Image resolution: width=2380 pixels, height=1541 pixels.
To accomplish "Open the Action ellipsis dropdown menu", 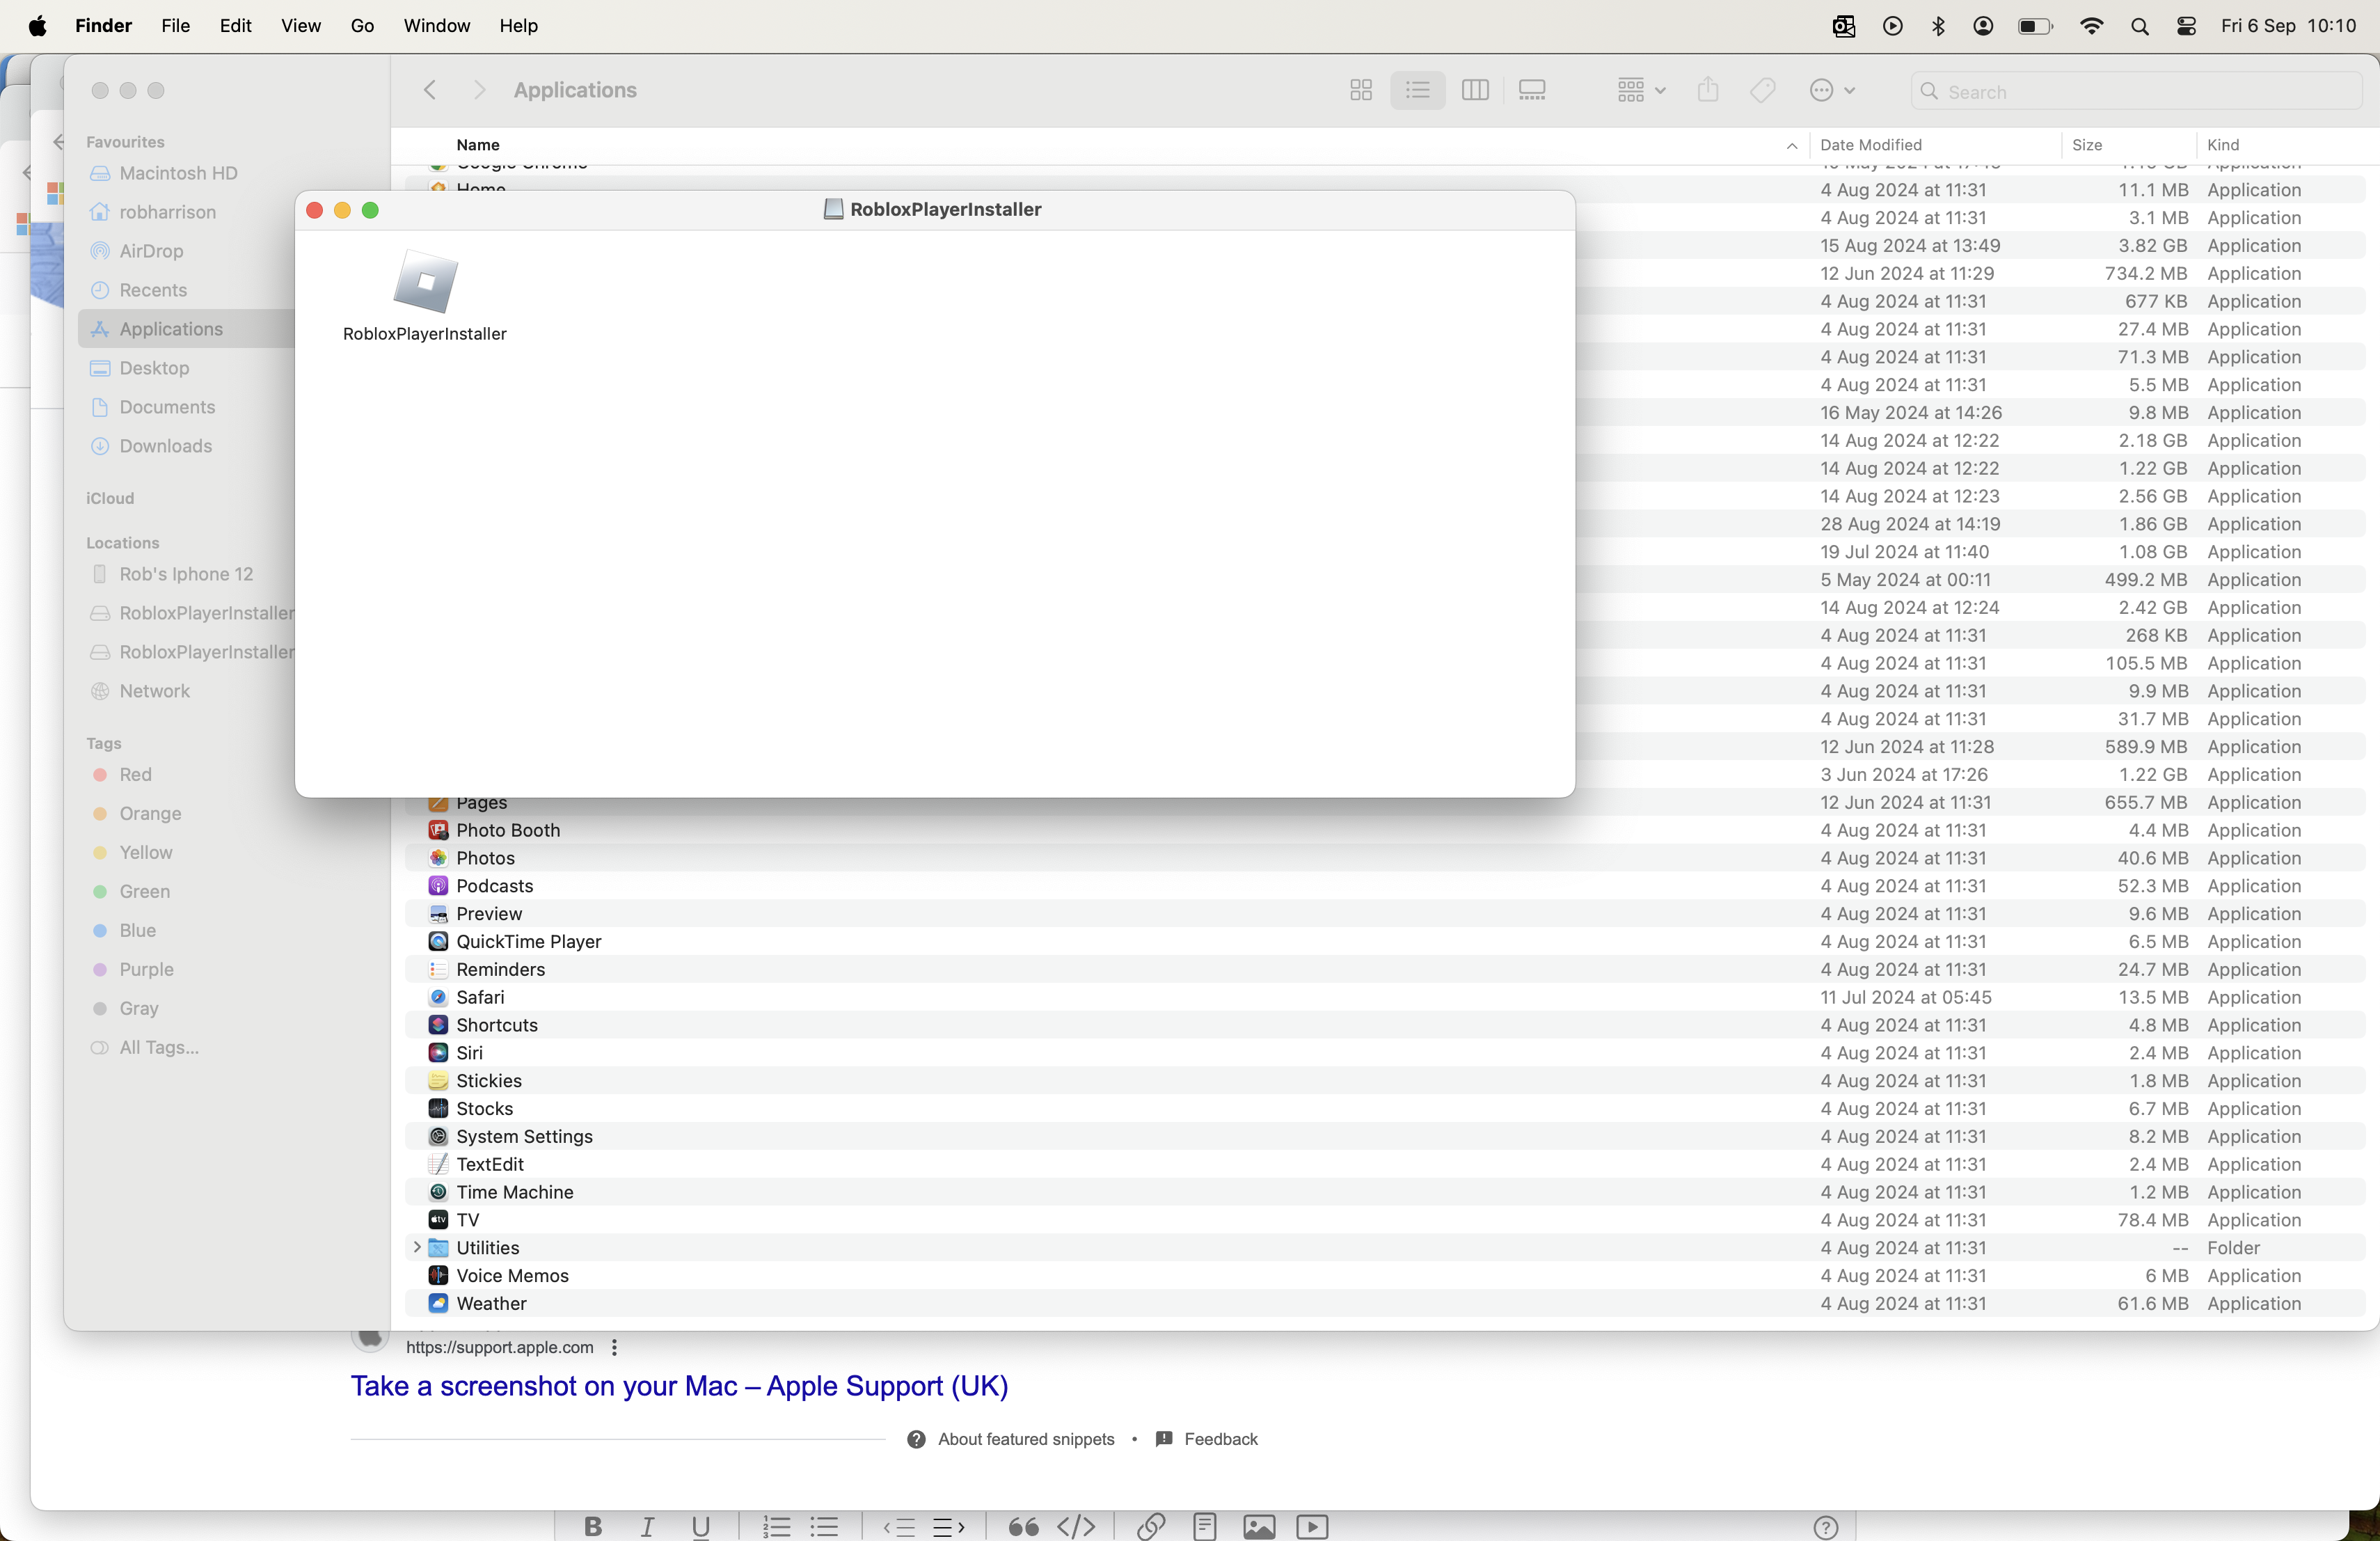I will 1832,91.
